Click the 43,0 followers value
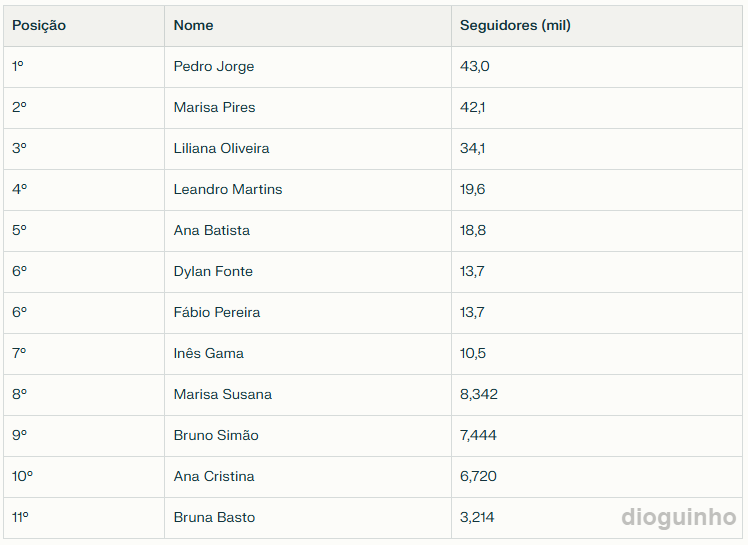Image resolution: width=748 pixels, height=545 pixels. click(474, 66)
